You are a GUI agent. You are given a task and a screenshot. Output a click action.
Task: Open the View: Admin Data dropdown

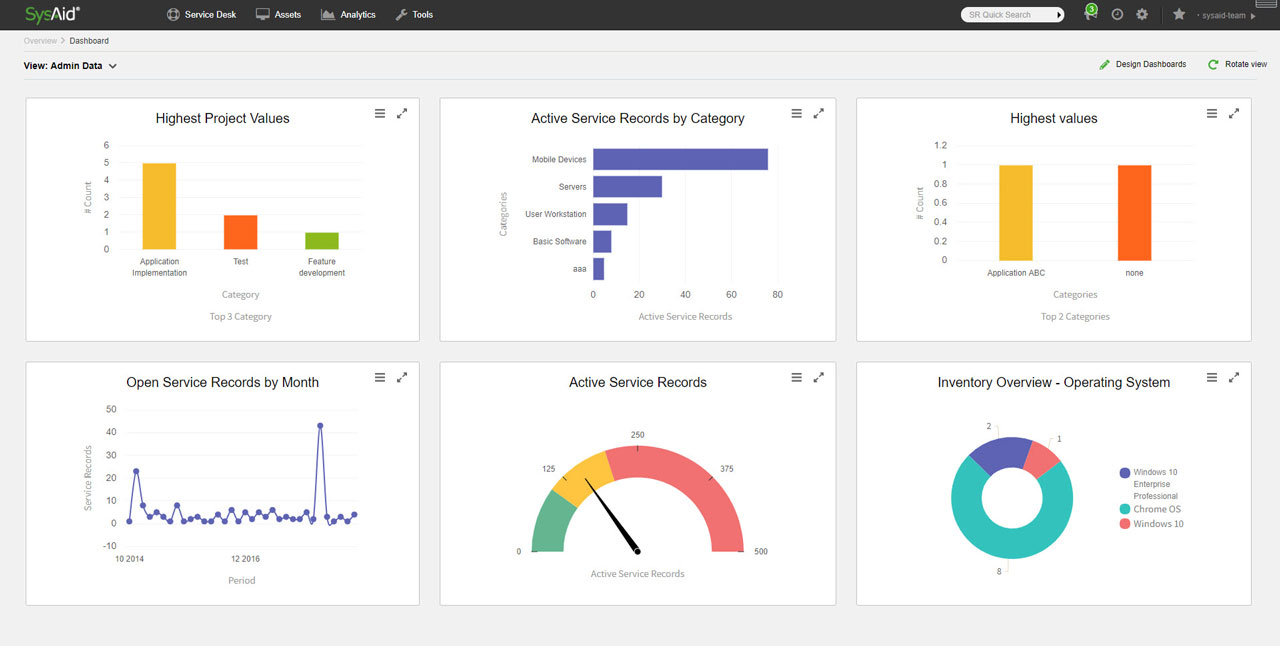pyautogui.click(x=71, y=66)
